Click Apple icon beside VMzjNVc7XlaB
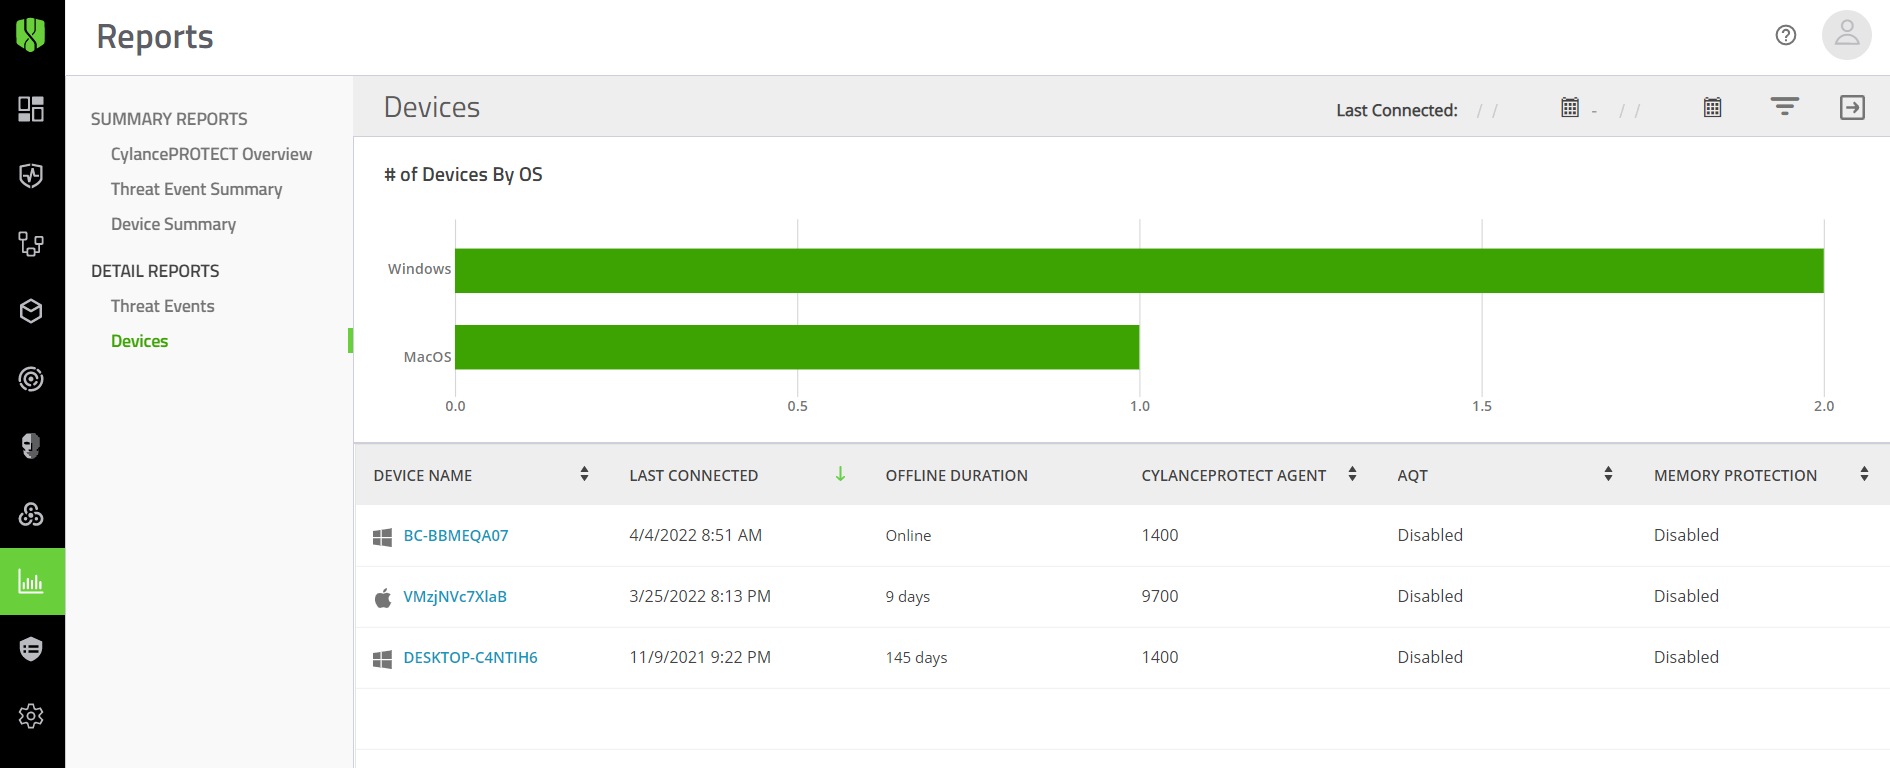The image size is (1890, 768). coord(382,598)
